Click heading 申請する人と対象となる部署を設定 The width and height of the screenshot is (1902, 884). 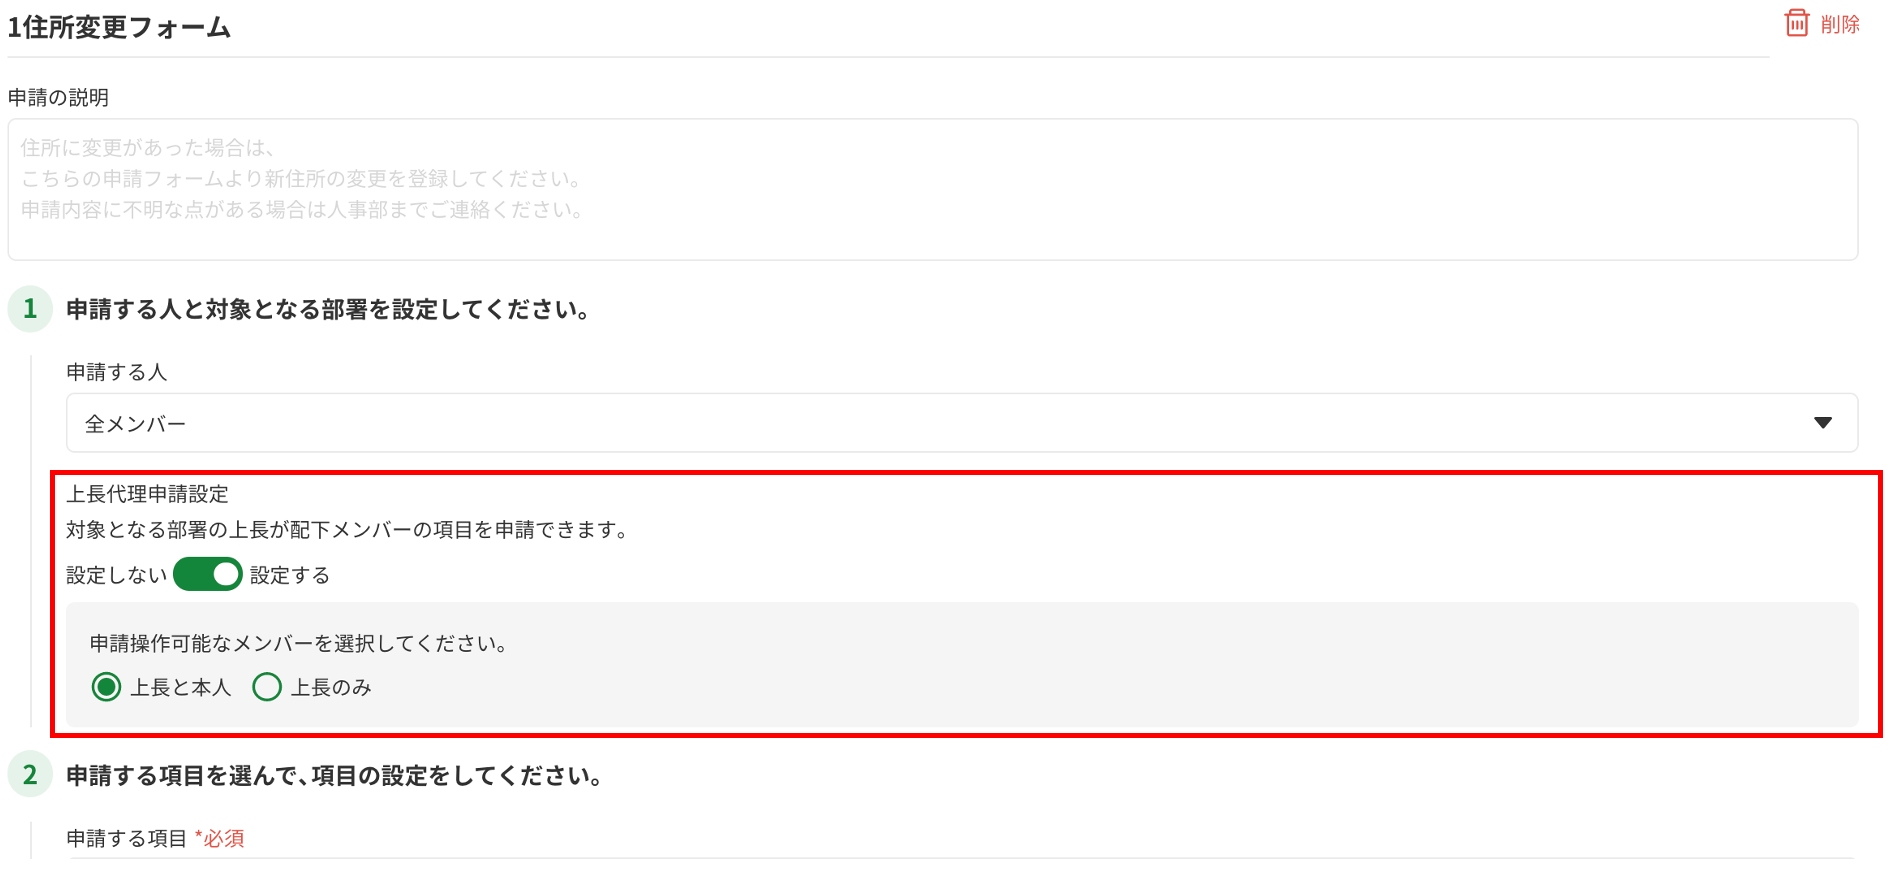tap(328, 310)
